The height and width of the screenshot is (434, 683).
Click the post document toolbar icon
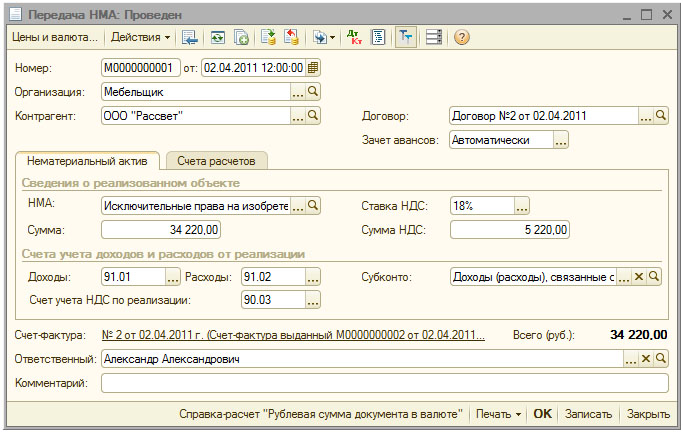pyautogui.click(x=268, y=37)
